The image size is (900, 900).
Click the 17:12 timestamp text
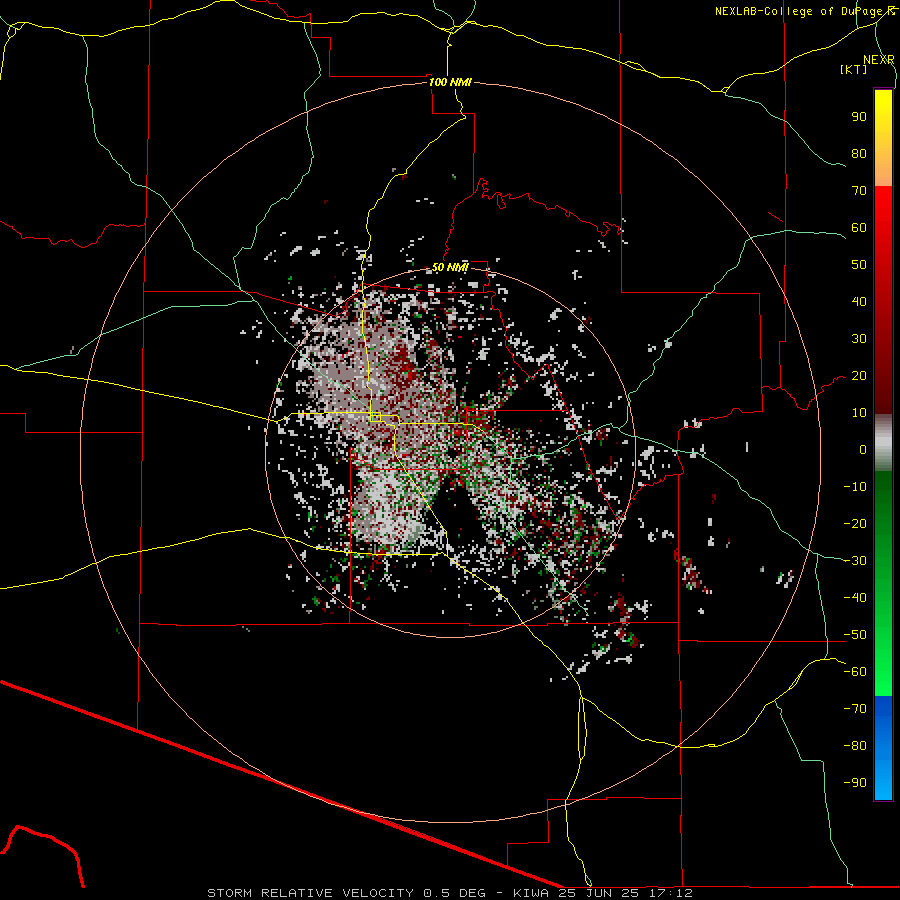671,893
